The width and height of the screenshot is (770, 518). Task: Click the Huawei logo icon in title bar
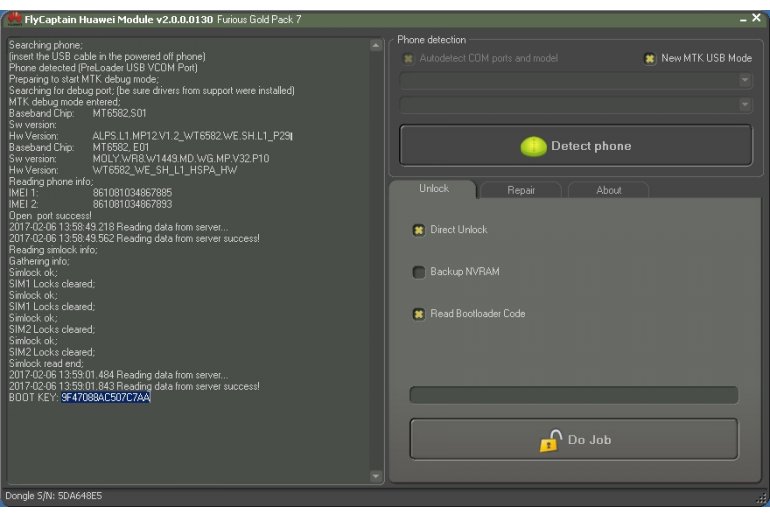14,20
